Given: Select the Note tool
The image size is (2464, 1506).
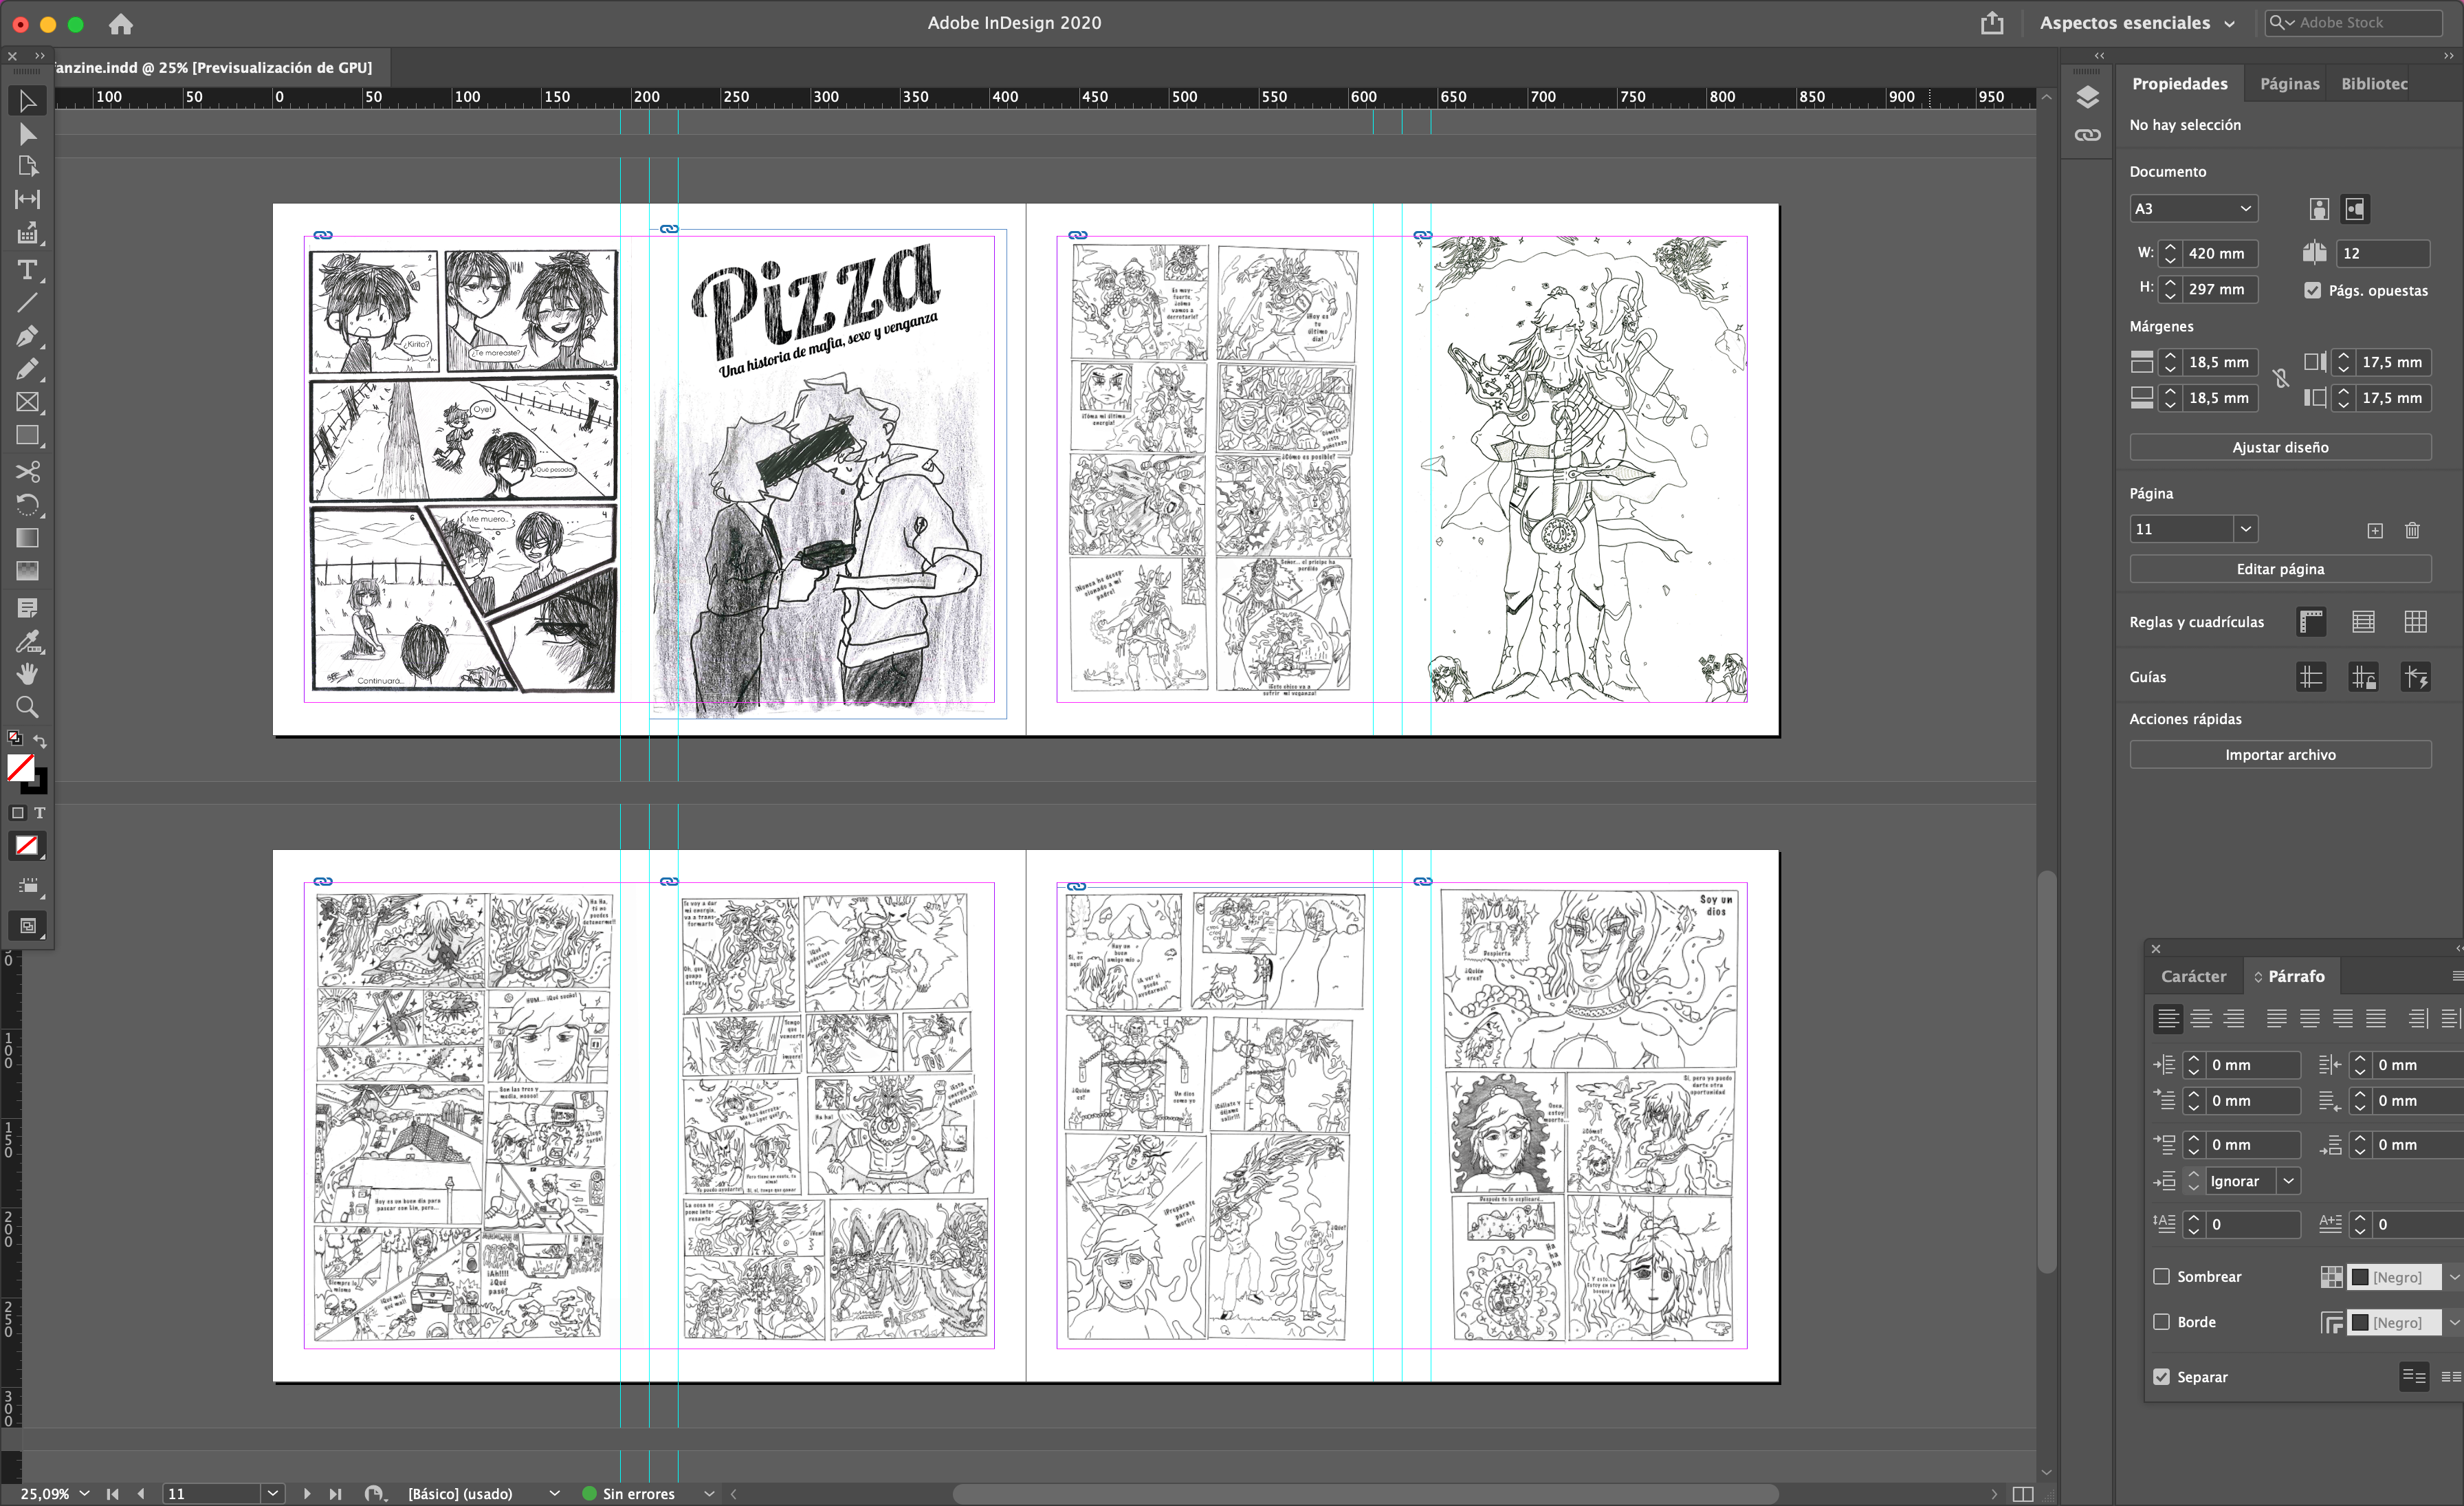Looking at the screenshot, I should [x=27, y=607].
